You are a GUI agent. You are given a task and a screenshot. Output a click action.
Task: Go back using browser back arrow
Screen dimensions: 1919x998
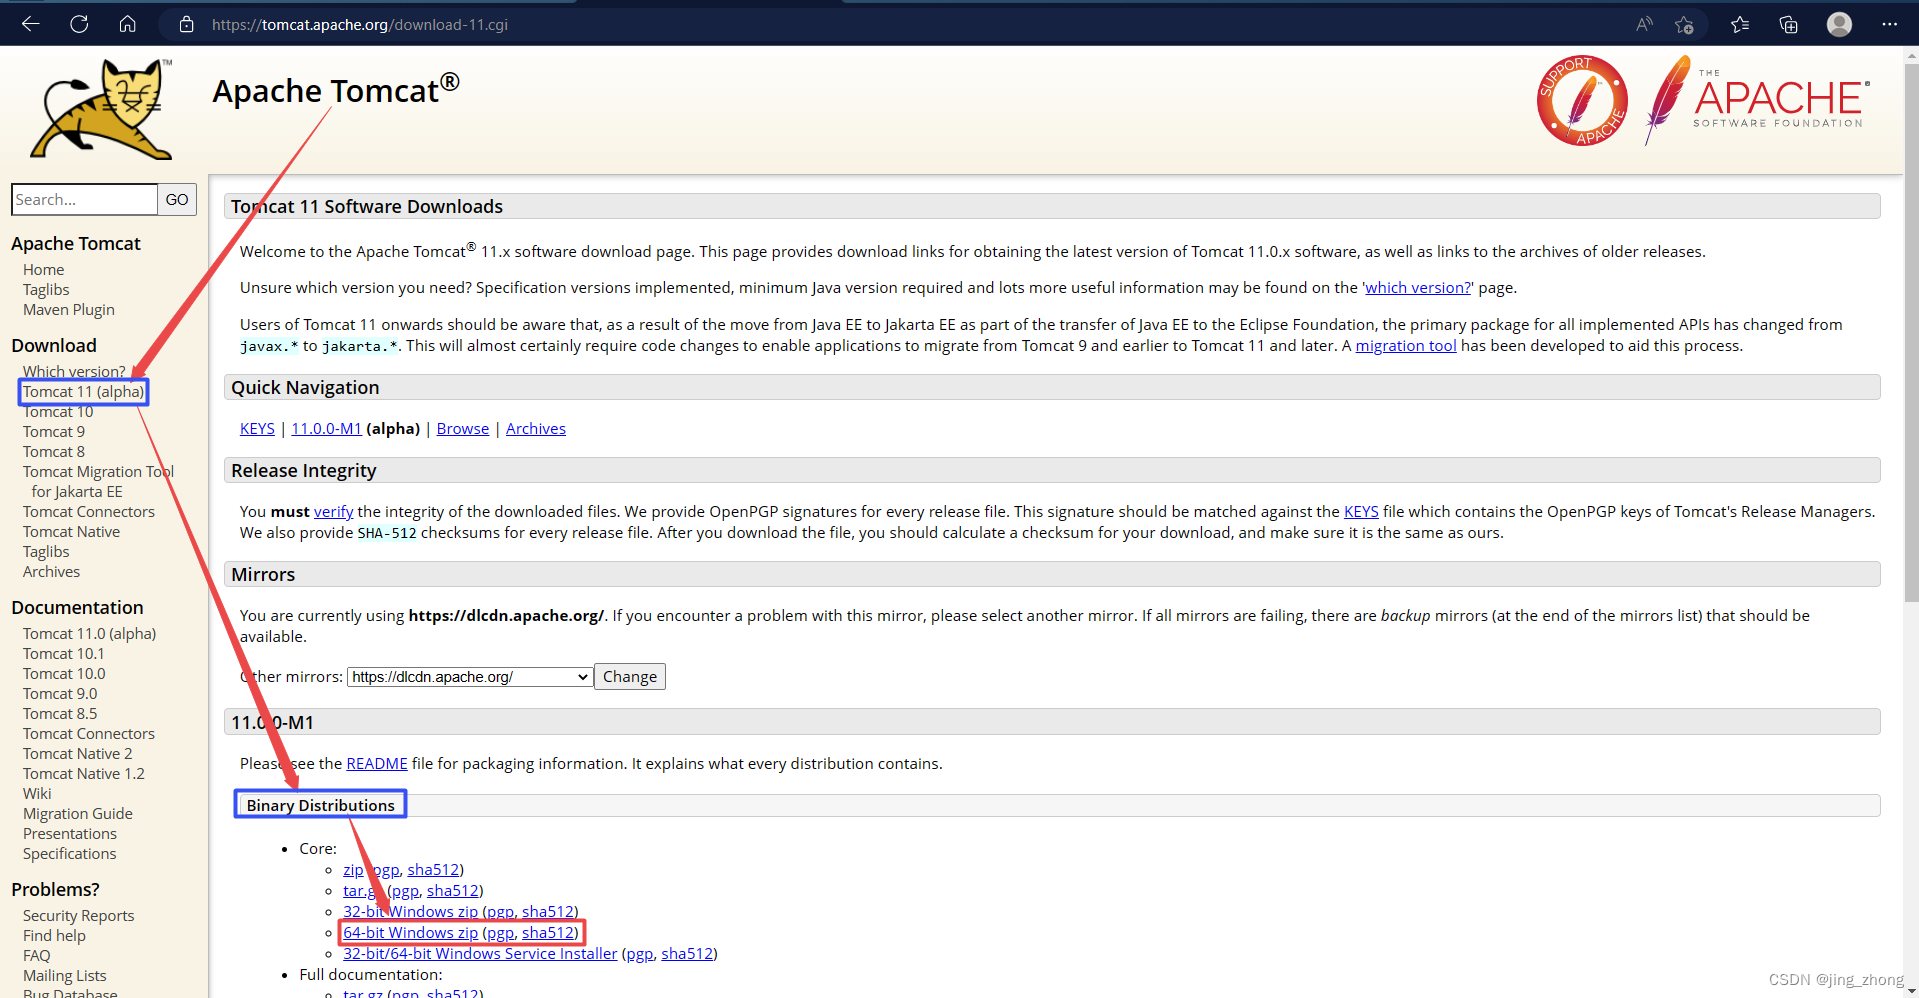coord(31,24)
